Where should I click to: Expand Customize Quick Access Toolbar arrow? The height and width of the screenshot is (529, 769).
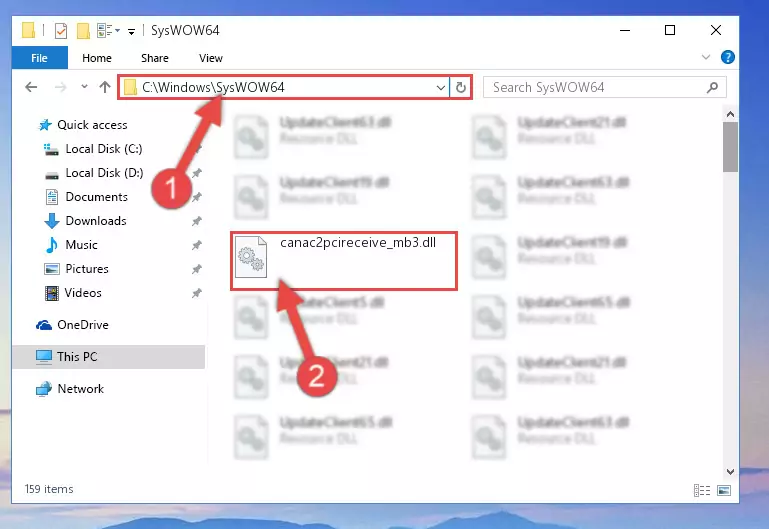point(131,31)
